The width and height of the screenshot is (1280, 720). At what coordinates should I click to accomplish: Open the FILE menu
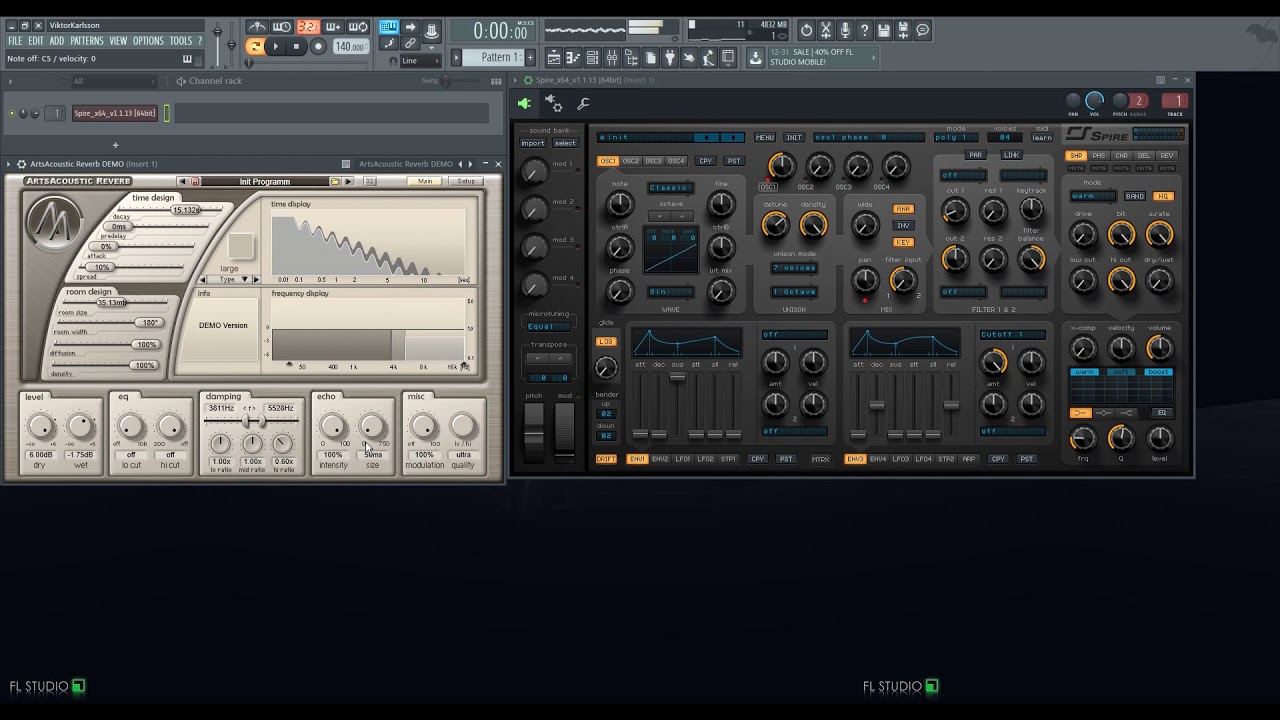[15, 41]
